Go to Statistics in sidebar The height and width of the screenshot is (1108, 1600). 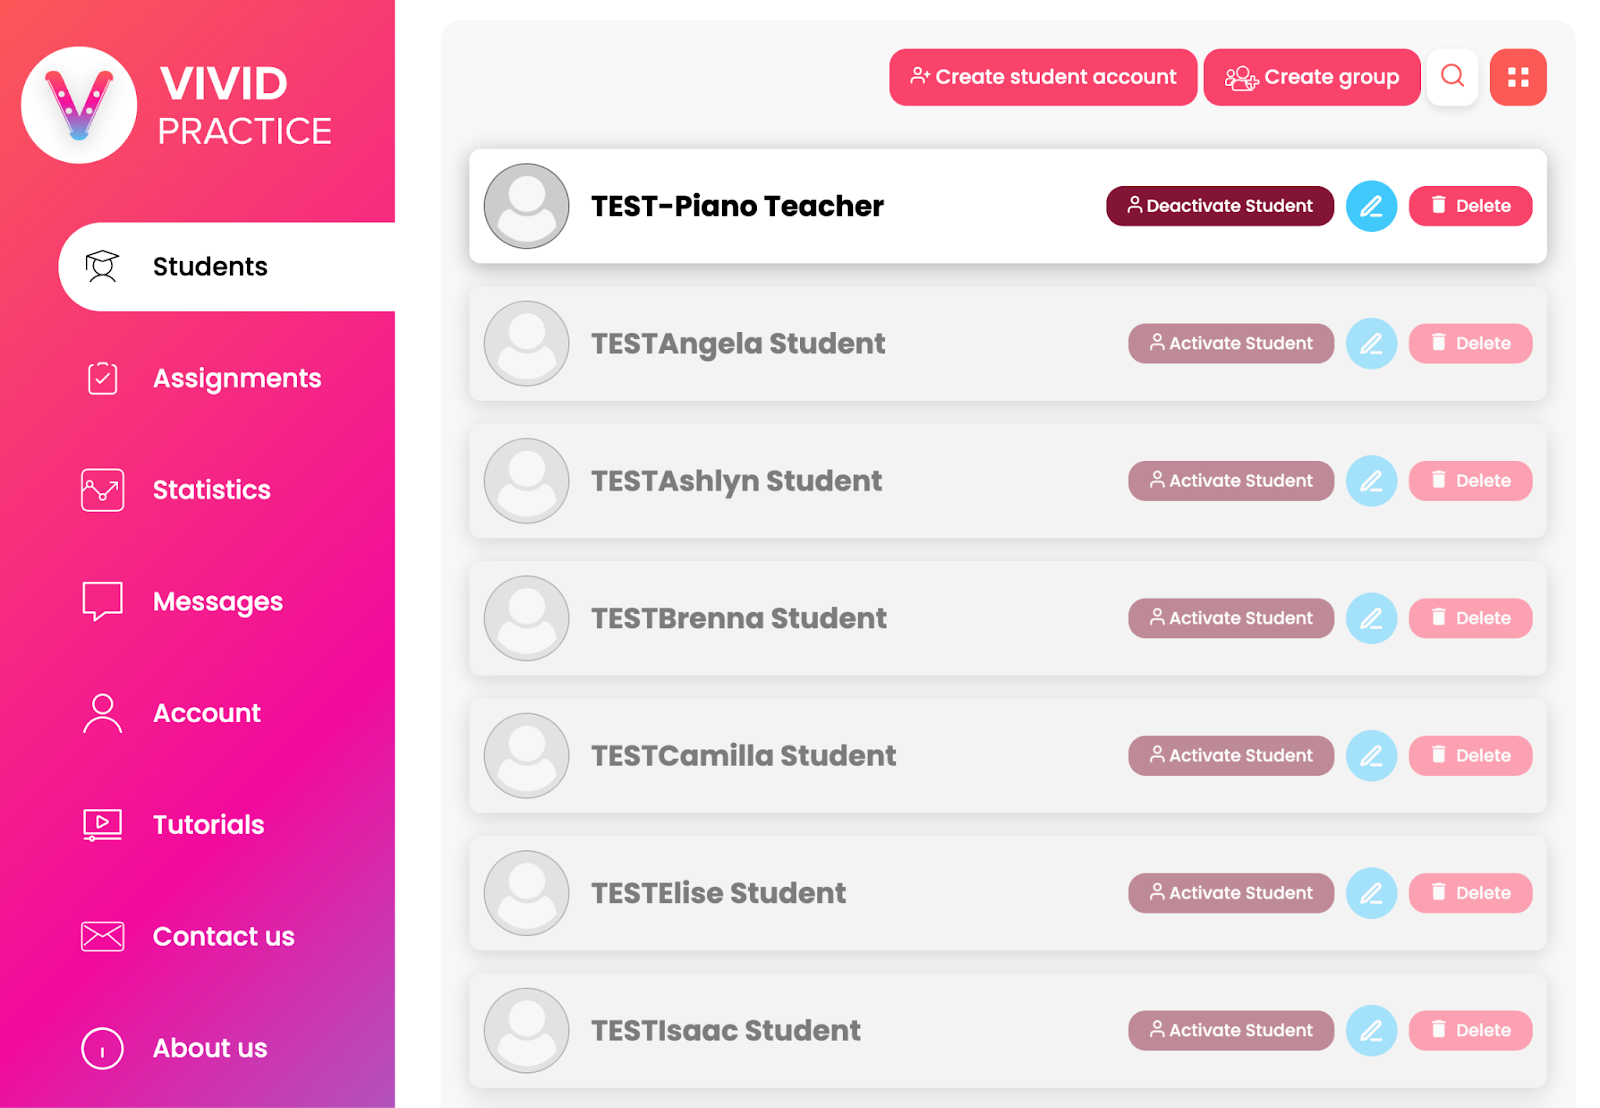coord(211,490)
